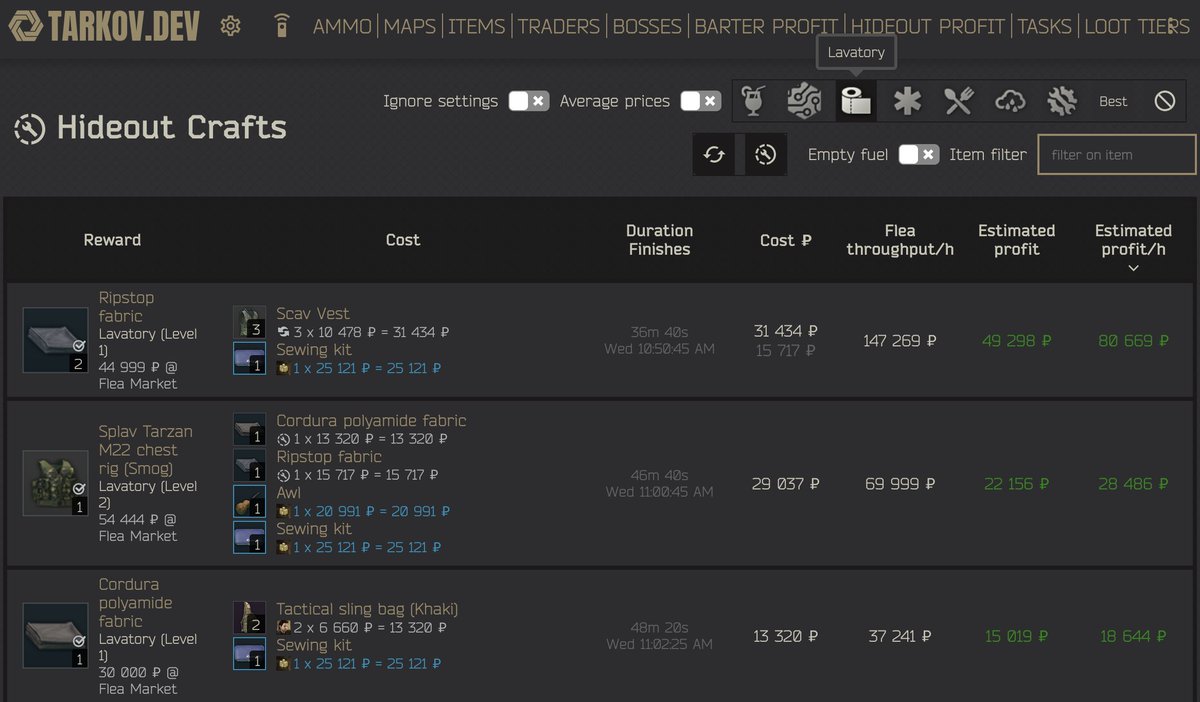Viewport: 1200px width, 702px height.
Task: Follow the Sewing kit link
Action: (x=313, y=350)
